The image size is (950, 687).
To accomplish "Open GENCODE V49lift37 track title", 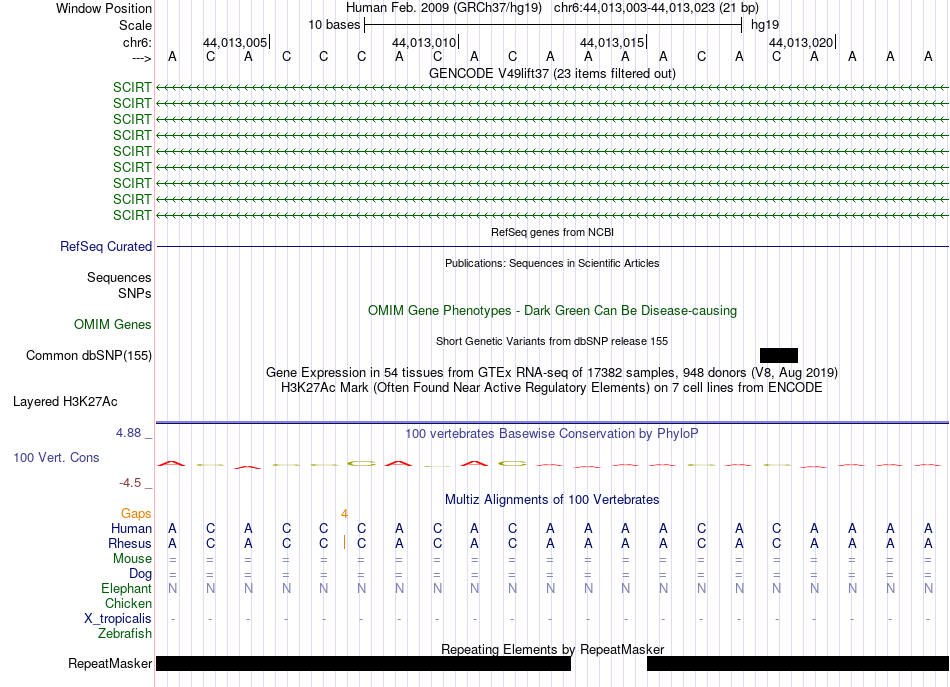I will click(552, 73).
